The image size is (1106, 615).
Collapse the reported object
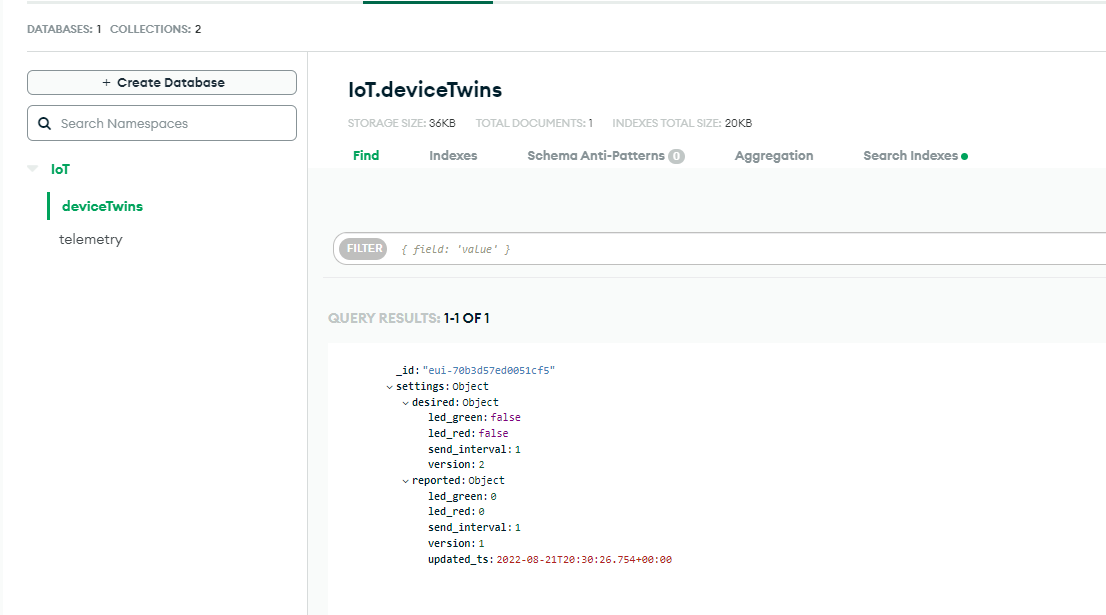point(406,481)
